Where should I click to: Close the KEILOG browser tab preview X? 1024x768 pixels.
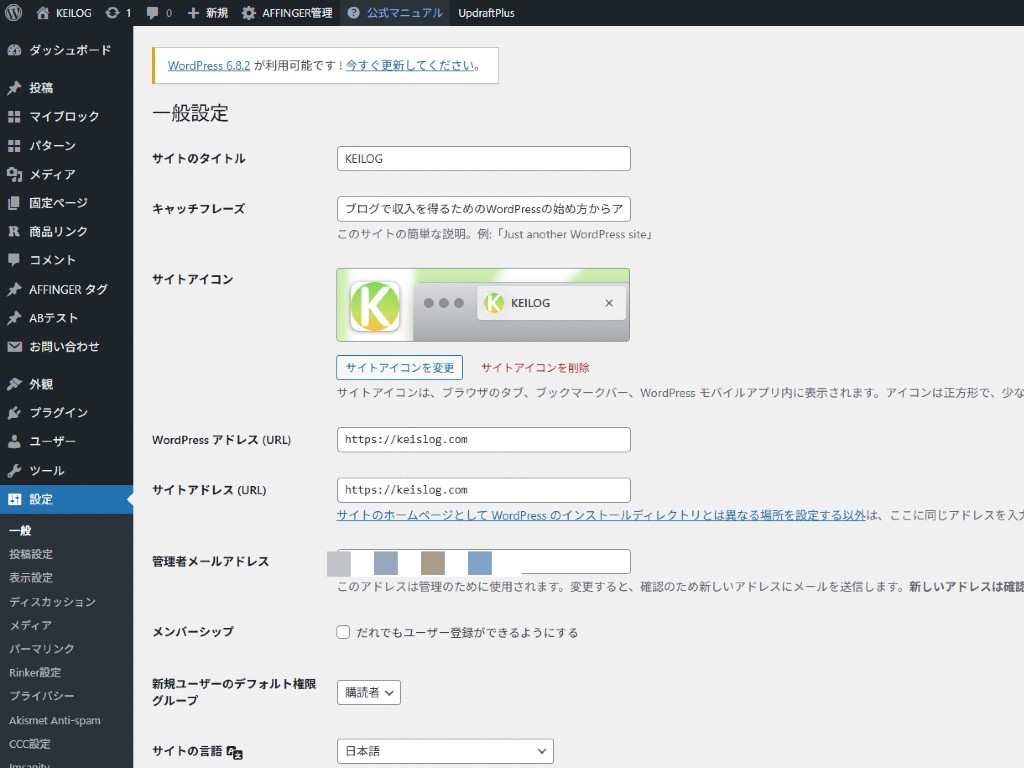coord(609,303)
